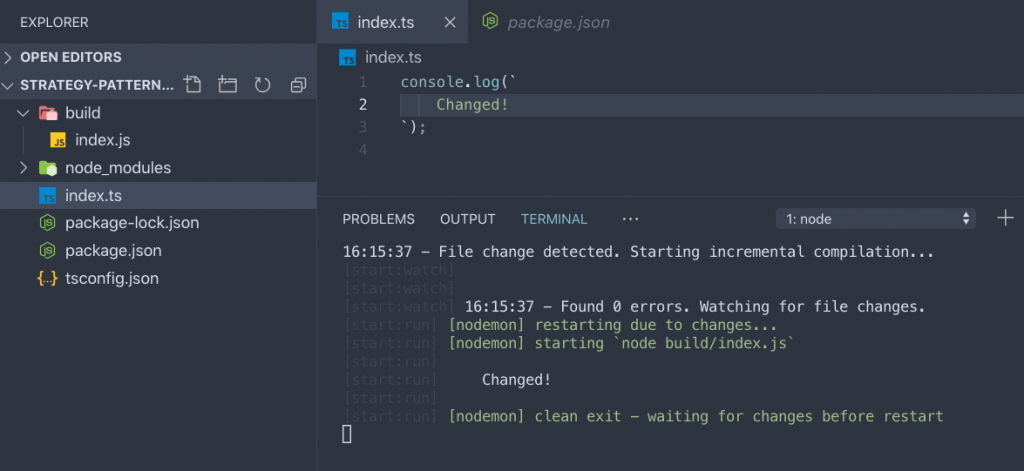The image size is (1024, 471).
Task: Click the Node icon beside package-lock.json
Action: [x=48, y=223]
